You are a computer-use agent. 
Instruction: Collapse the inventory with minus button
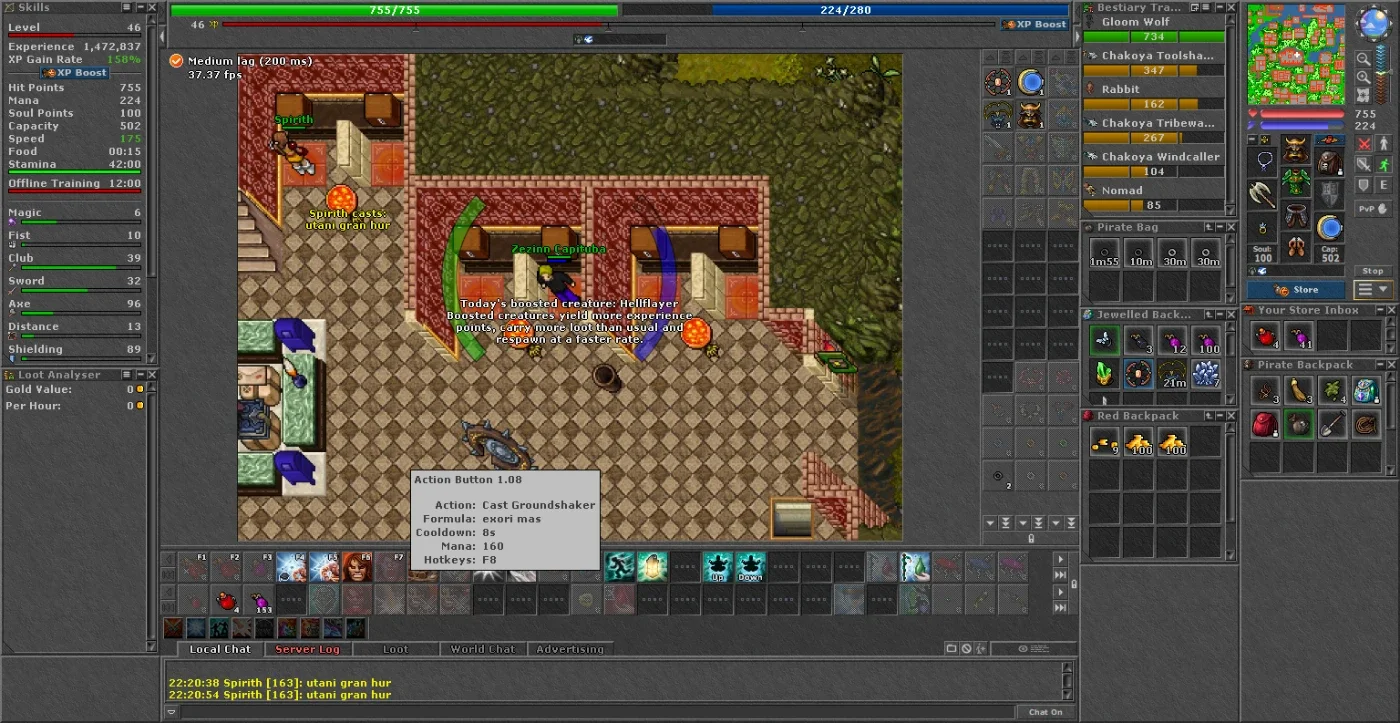1252,140
